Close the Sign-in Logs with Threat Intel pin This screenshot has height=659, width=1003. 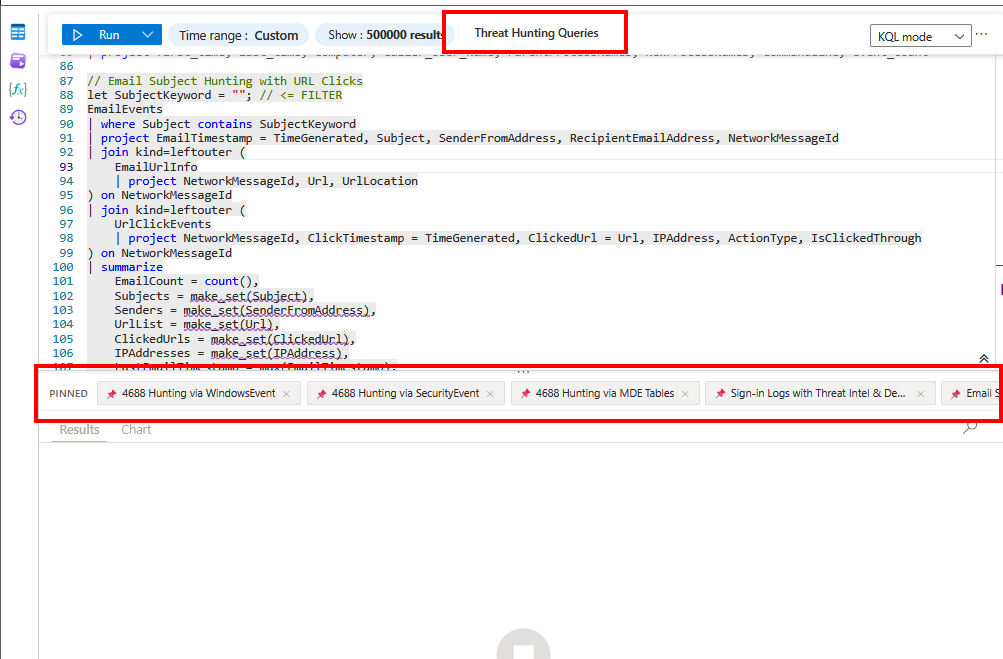point(920,394)
